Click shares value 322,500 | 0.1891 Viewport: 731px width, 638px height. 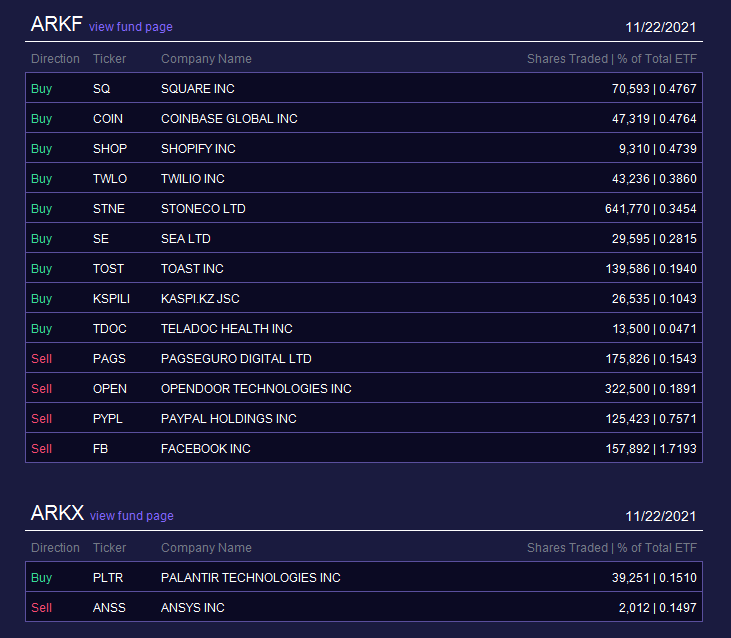tap(651, 389)
